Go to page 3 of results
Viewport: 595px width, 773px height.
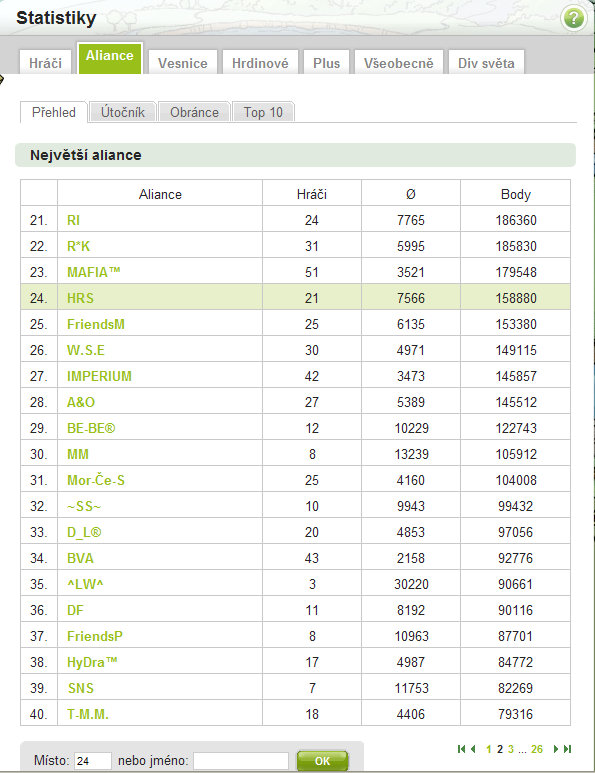click(511, 749)
